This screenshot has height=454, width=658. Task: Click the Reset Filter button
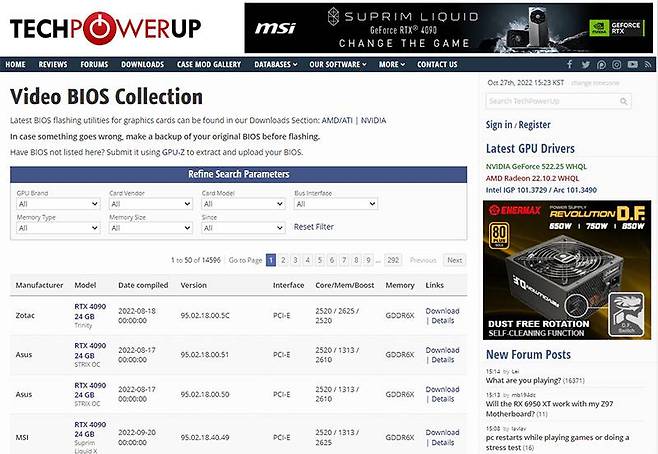pyautogui.click(x=313, y=227)
